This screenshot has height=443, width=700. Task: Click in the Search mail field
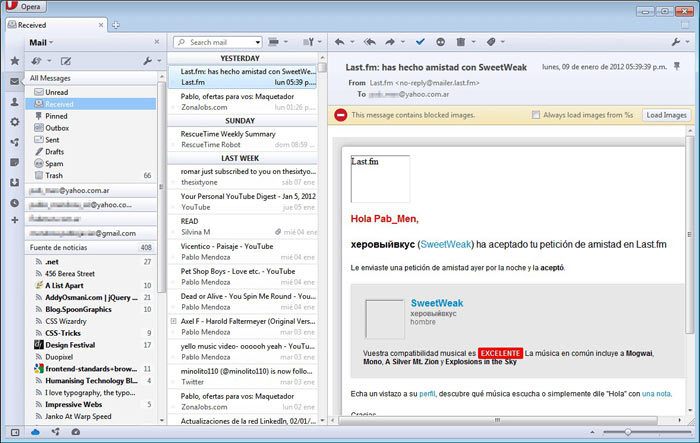coord(217,42)
